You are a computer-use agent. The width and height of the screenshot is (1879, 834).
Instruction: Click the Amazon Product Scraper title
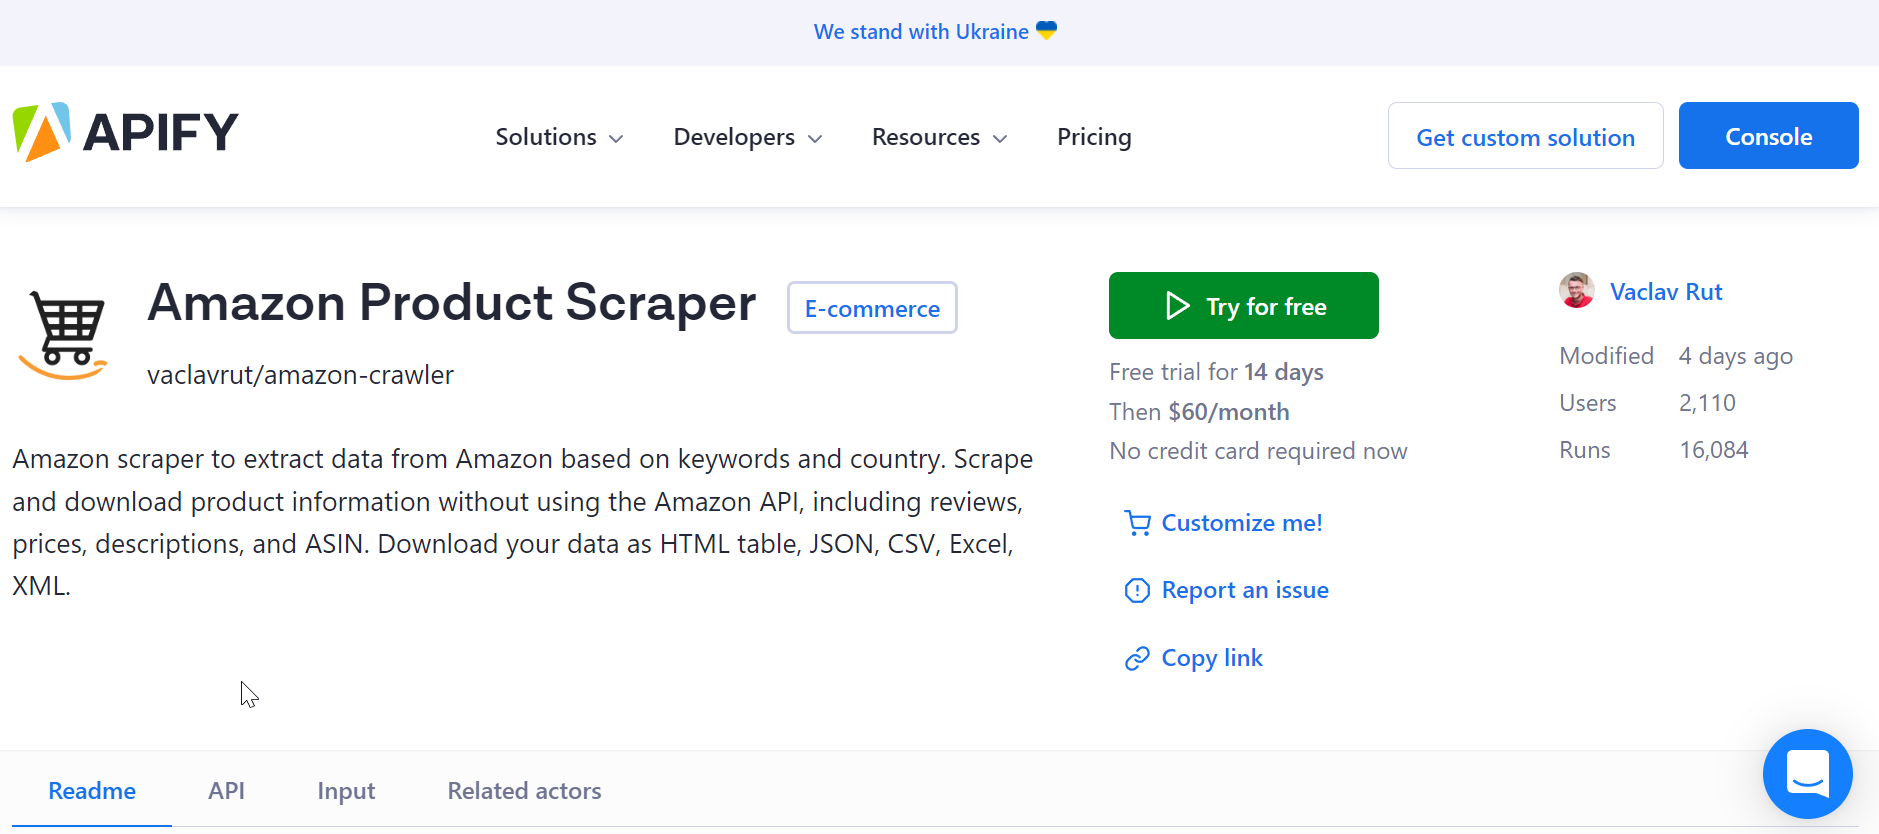pos(452,303)
